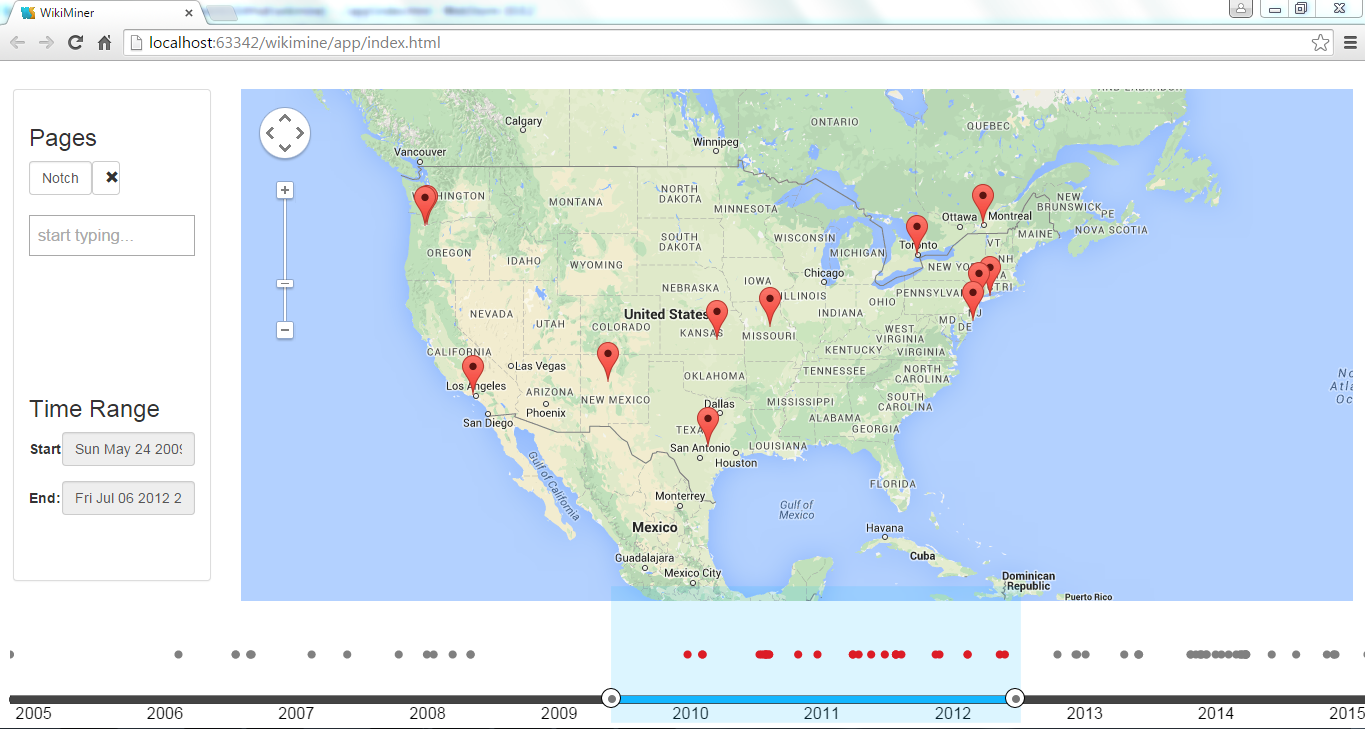The width and height of the screenshot is (1365, 729).
Task: Click the Pages heading
Action: [x=63, y=138]
